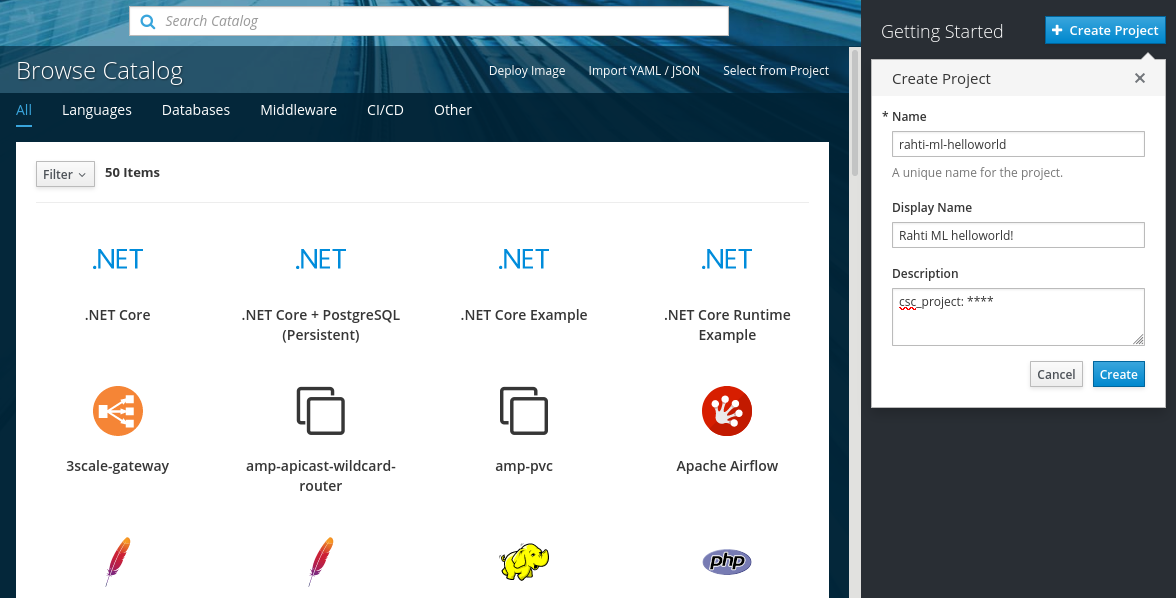This screenshot has width=1176, height=598.
Task: Open the Apache Airflow red icon
Action: (727, 411)
